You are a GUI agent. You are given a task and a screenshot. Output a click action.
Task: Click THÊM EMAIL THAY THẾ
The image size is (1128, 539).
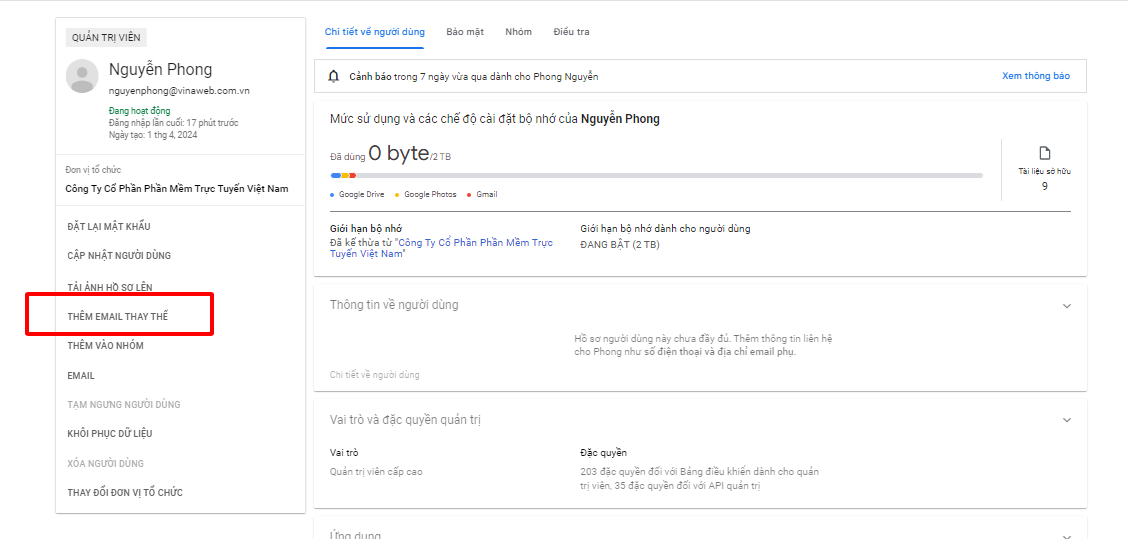click(x=118, y=317)
